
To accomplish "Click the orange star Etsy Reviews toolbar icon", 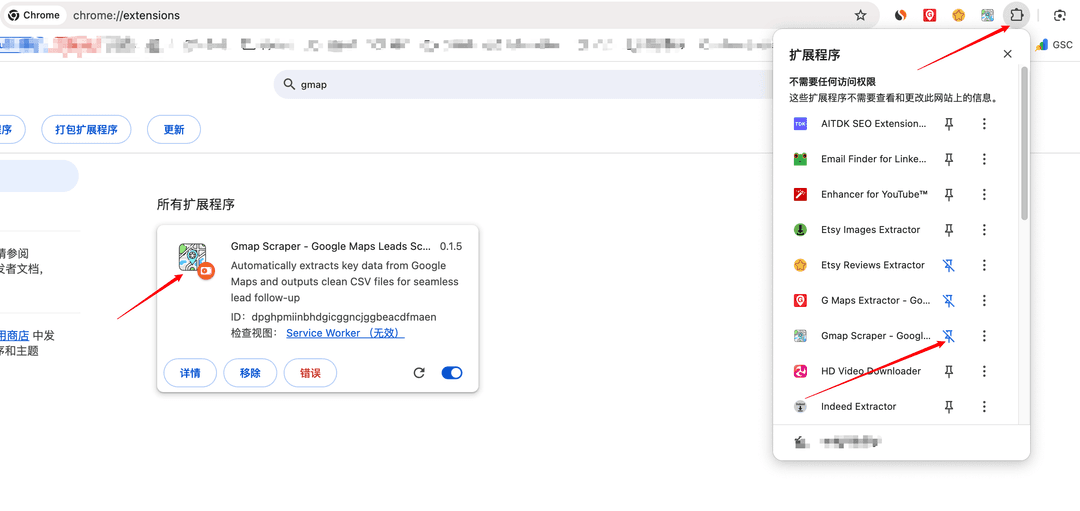I will coord(958,15).
